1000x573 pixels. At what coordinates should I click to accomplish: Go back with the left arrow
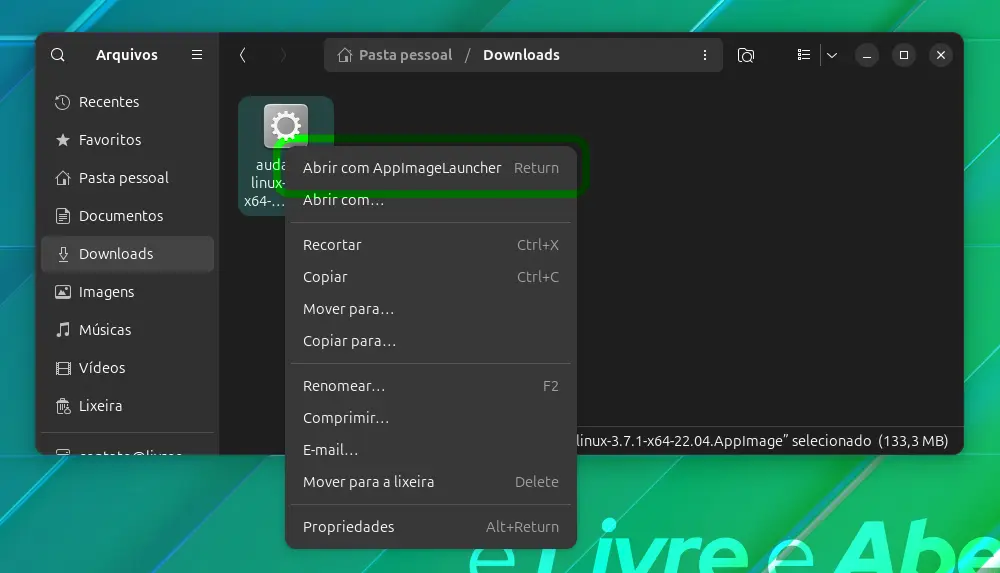(242, 55)
